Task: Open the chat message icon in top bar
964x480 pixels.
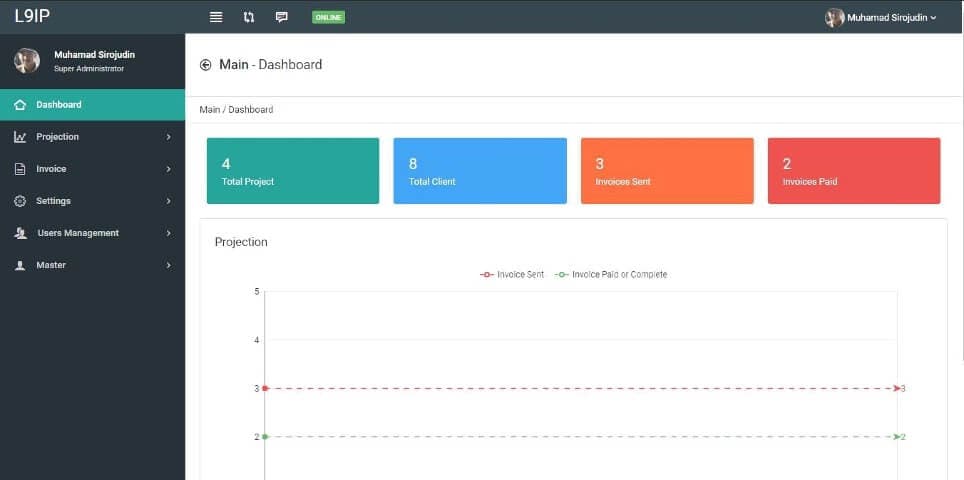Action: pos(282,17)
